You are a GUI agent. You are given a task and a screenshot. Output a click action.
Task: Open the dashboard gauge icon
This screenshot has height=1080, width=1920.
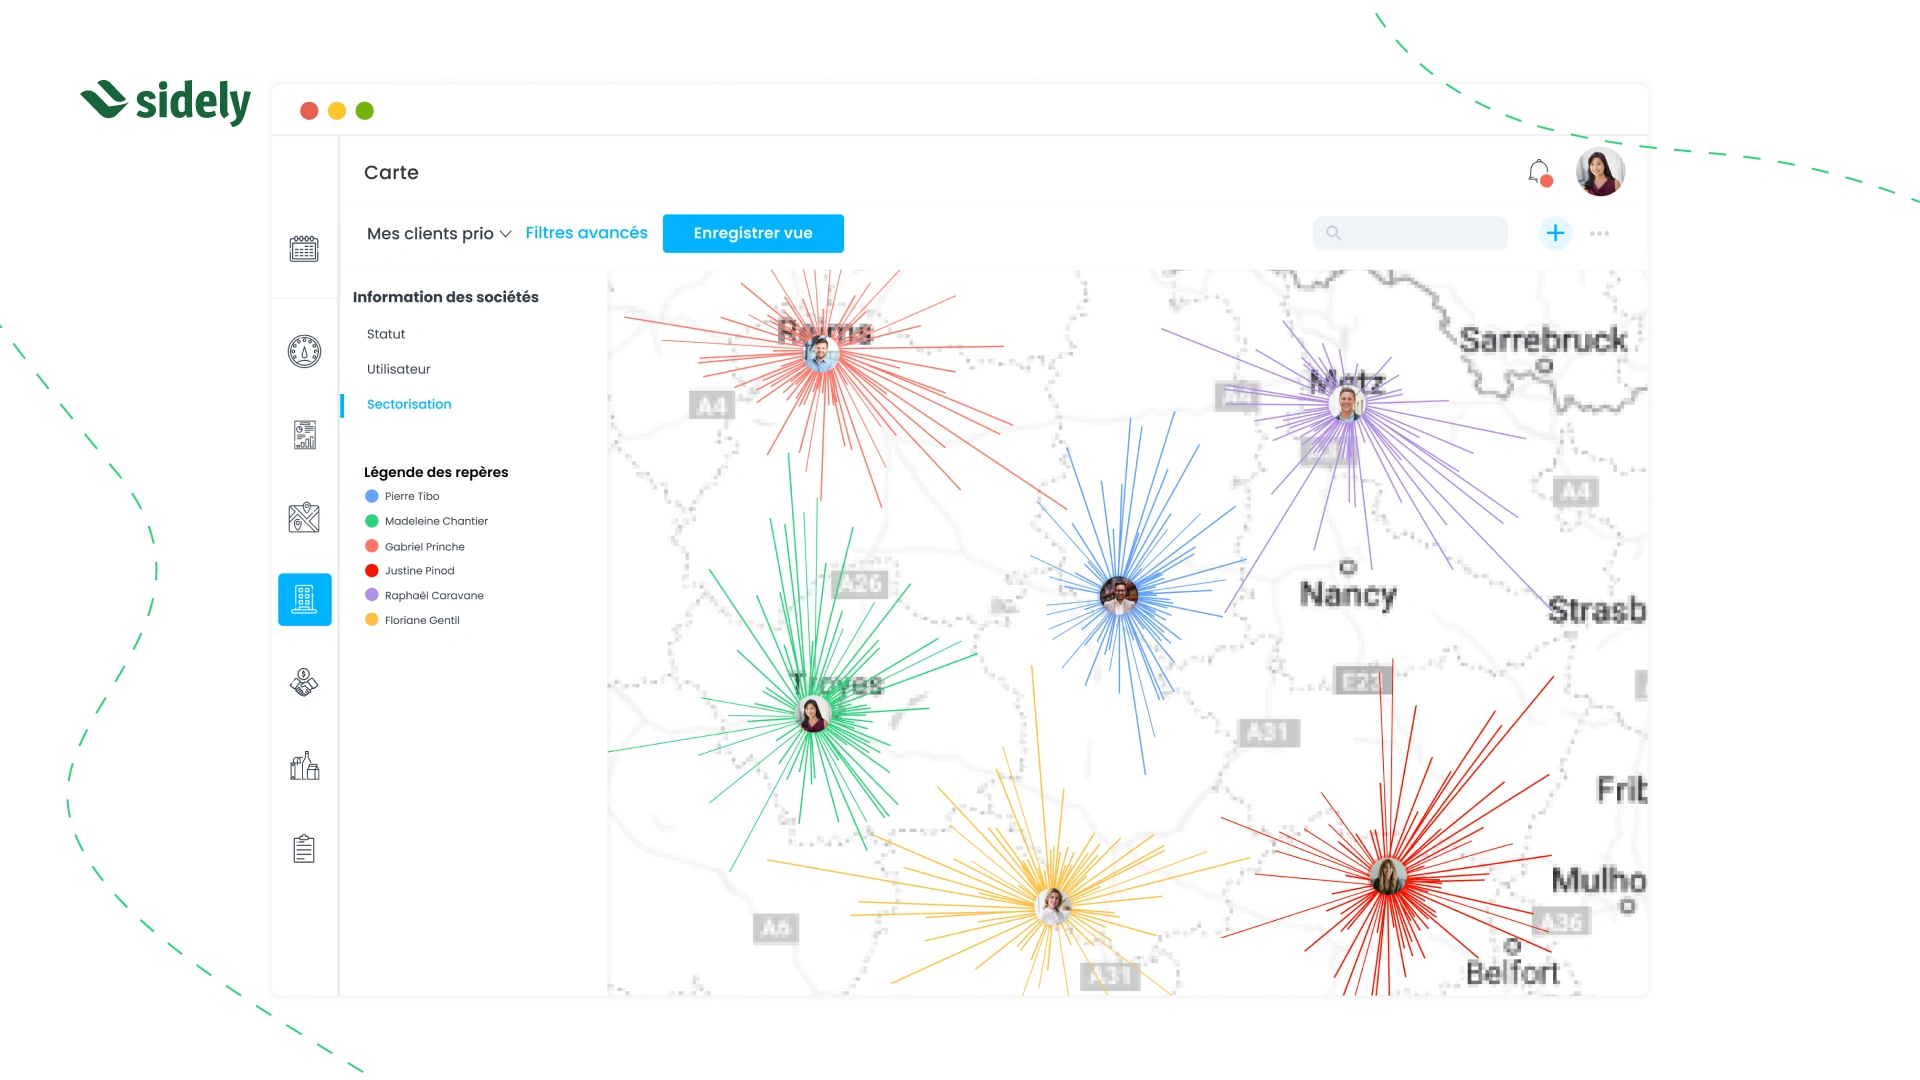304,351
